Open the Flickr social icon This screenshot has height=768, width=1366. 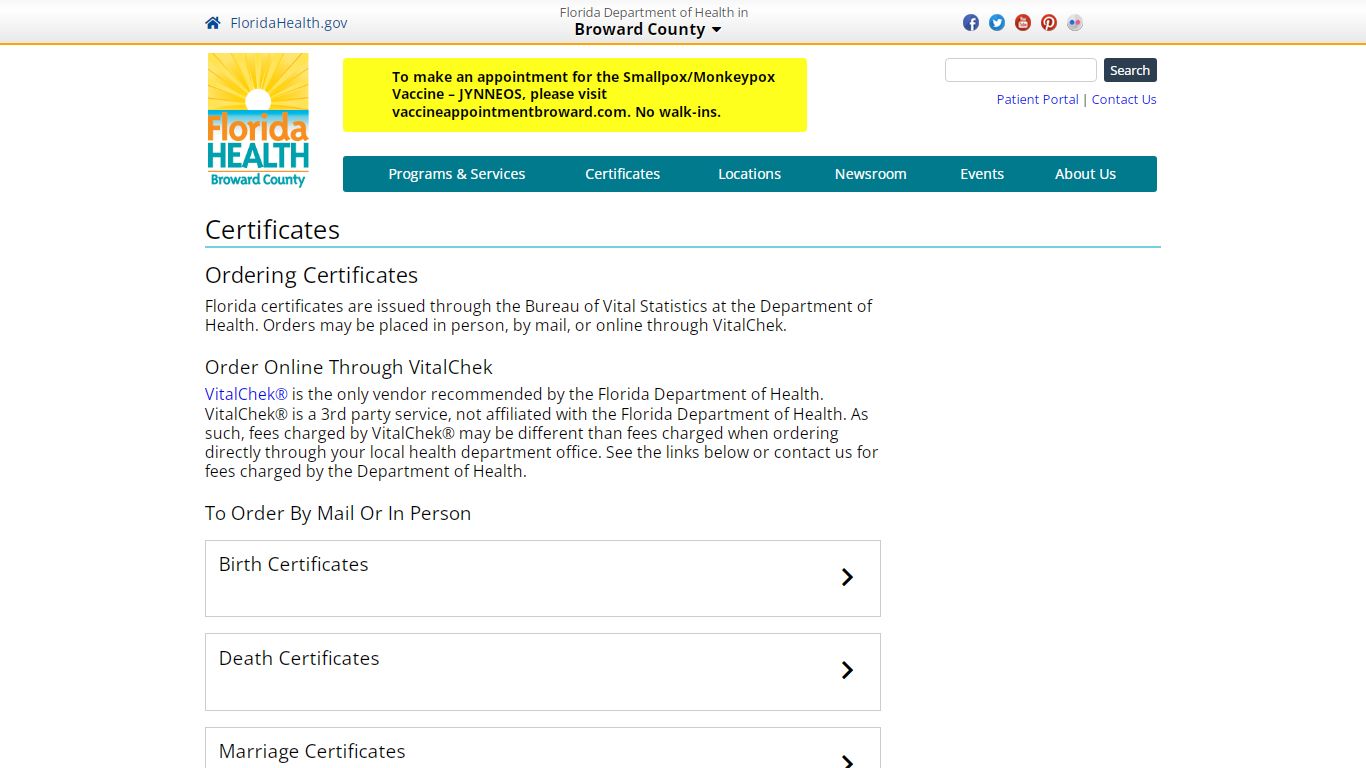[x=1075, y=23]
